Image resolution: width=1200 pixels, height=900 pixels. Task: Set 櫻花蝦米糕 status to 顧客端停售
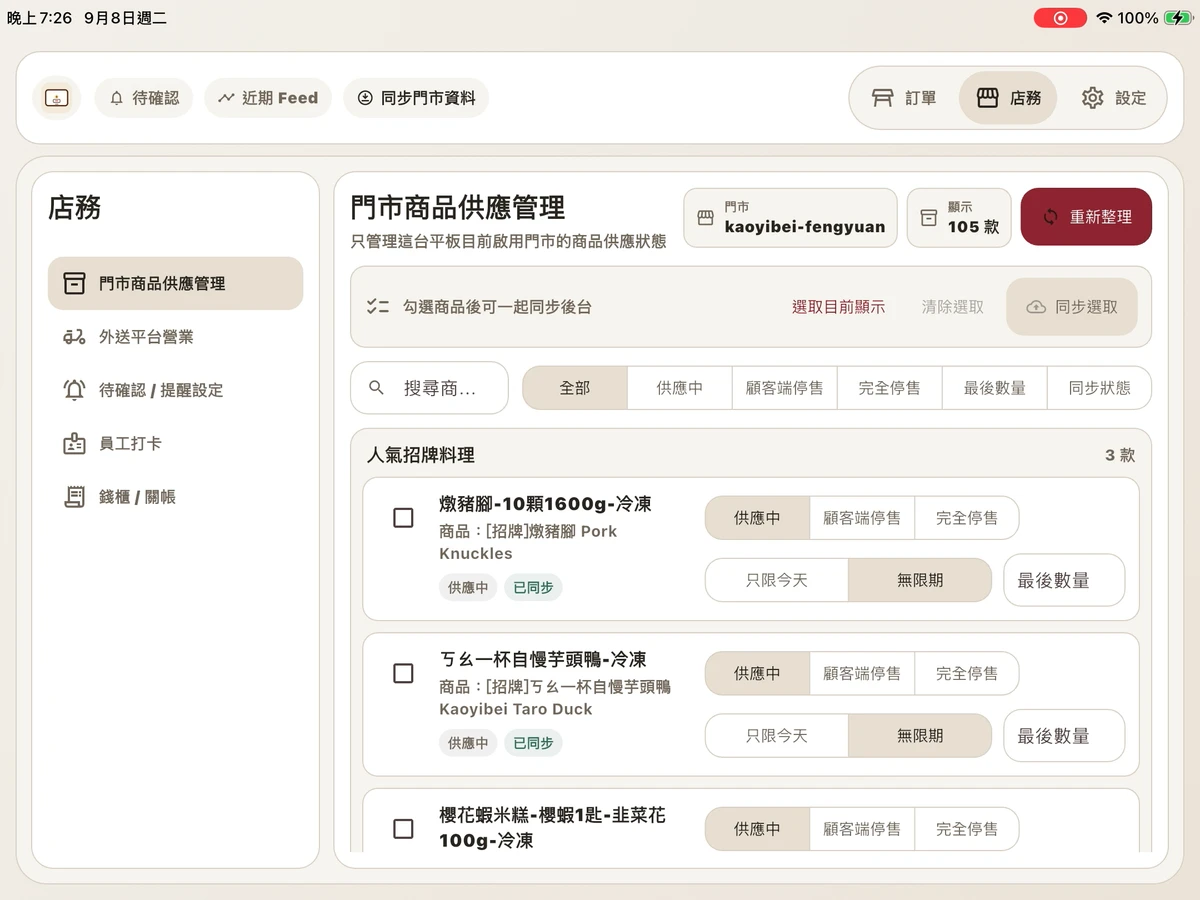[862, 829]
